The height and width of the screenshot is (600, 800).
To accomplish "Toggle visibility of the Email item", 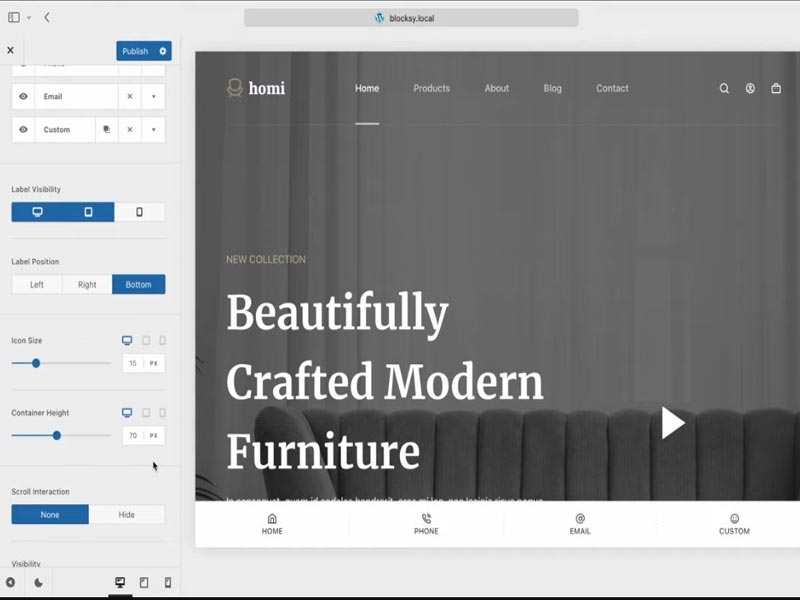I will (x=23, y=97).
